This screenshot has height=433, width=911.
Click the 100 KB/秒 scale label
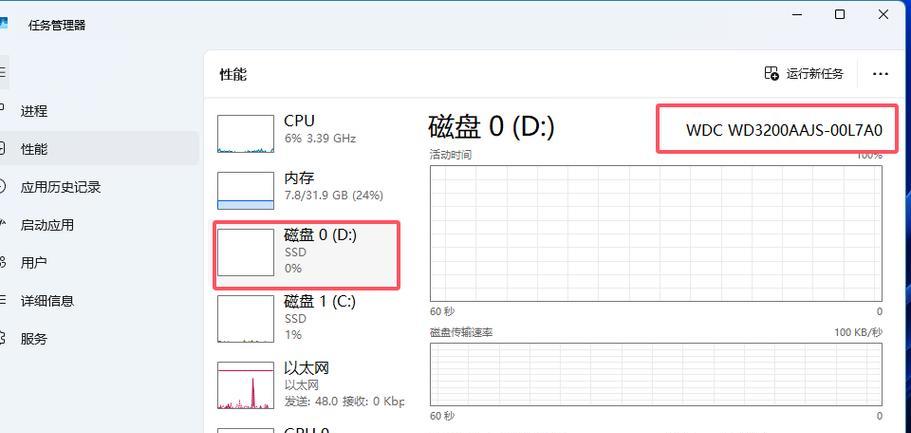pyautogui.click(x=859, y=332)
